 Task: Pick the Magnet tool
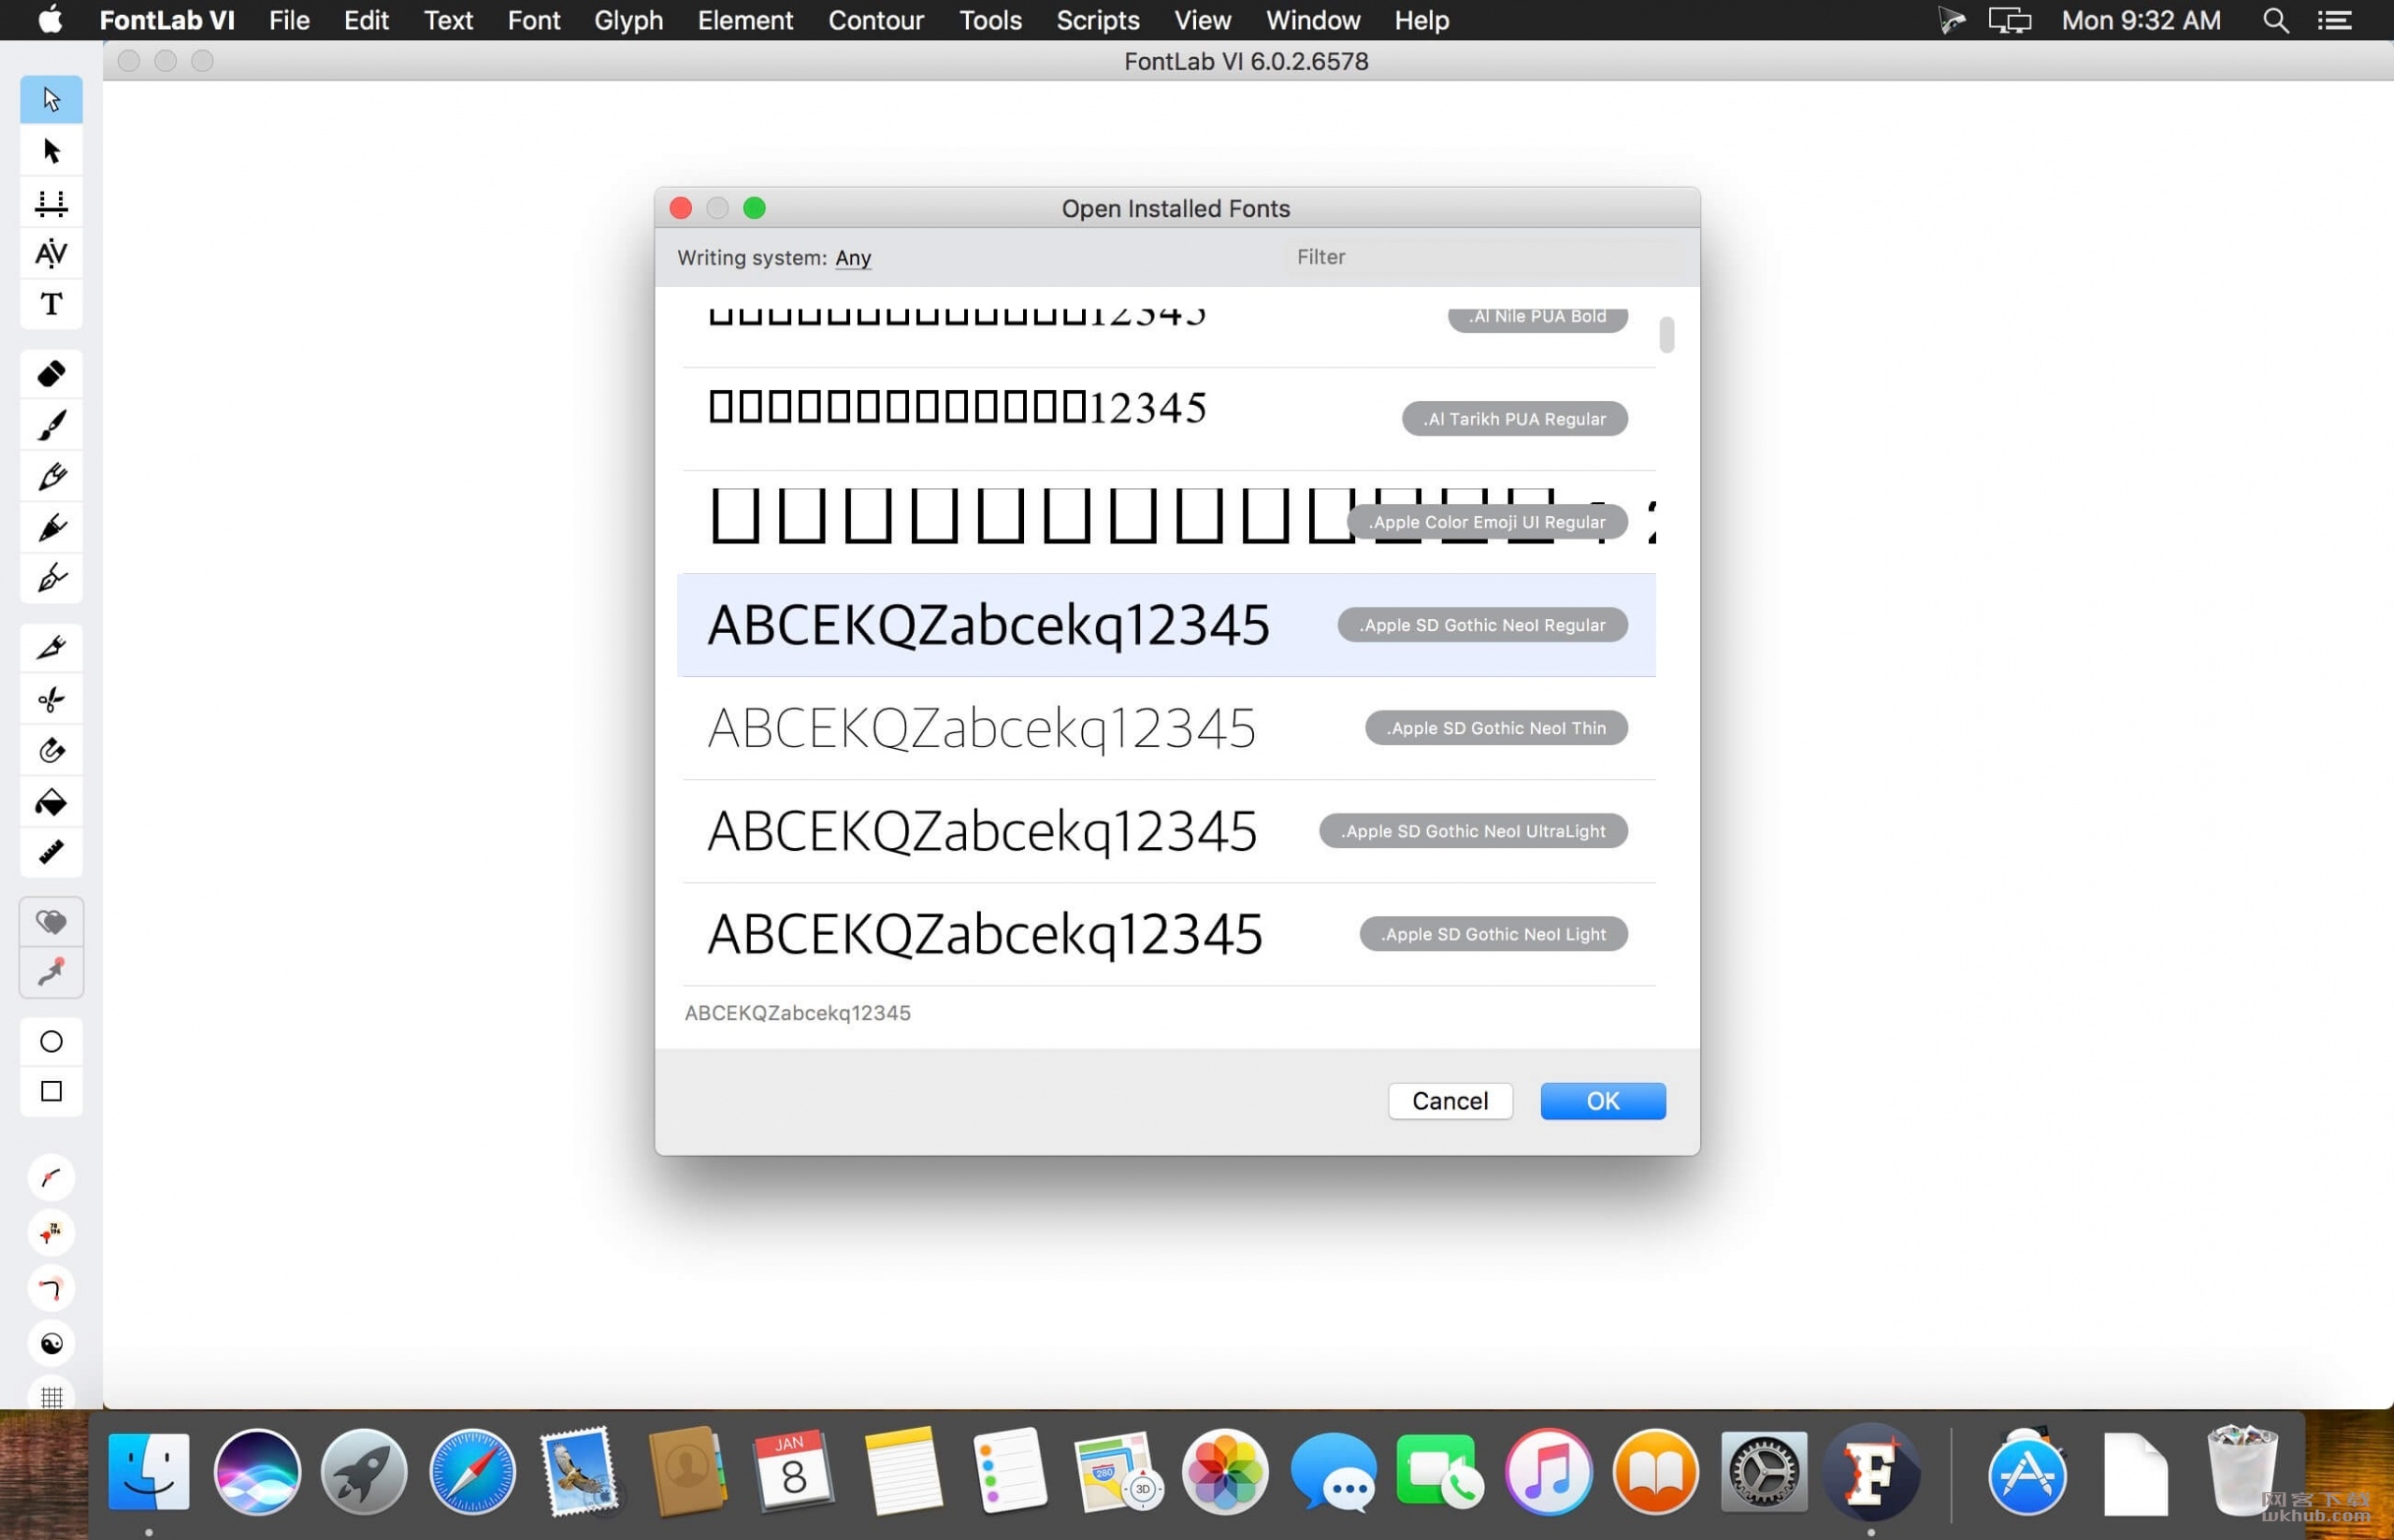(x=51, y=750)
